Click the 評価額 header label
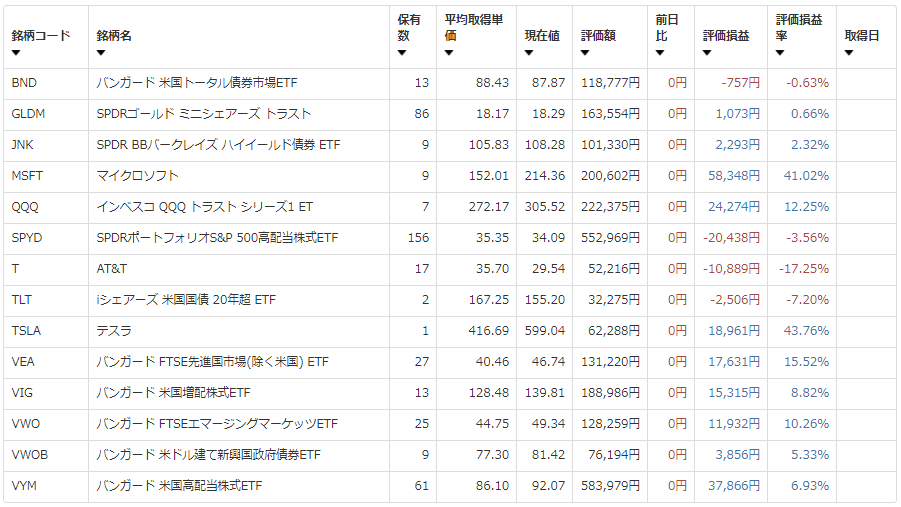The width and height of the screenshot is (901, 507). click(x=598, y=36)
